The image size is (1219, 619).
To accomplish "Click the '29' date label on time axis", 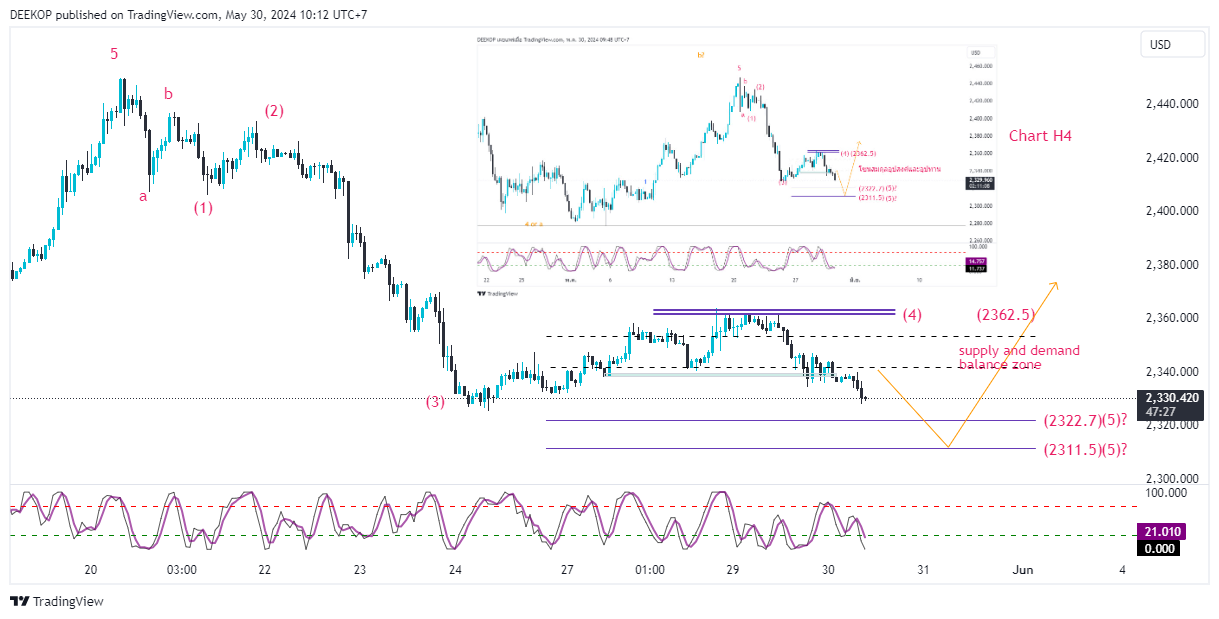I will pos(733,569).
